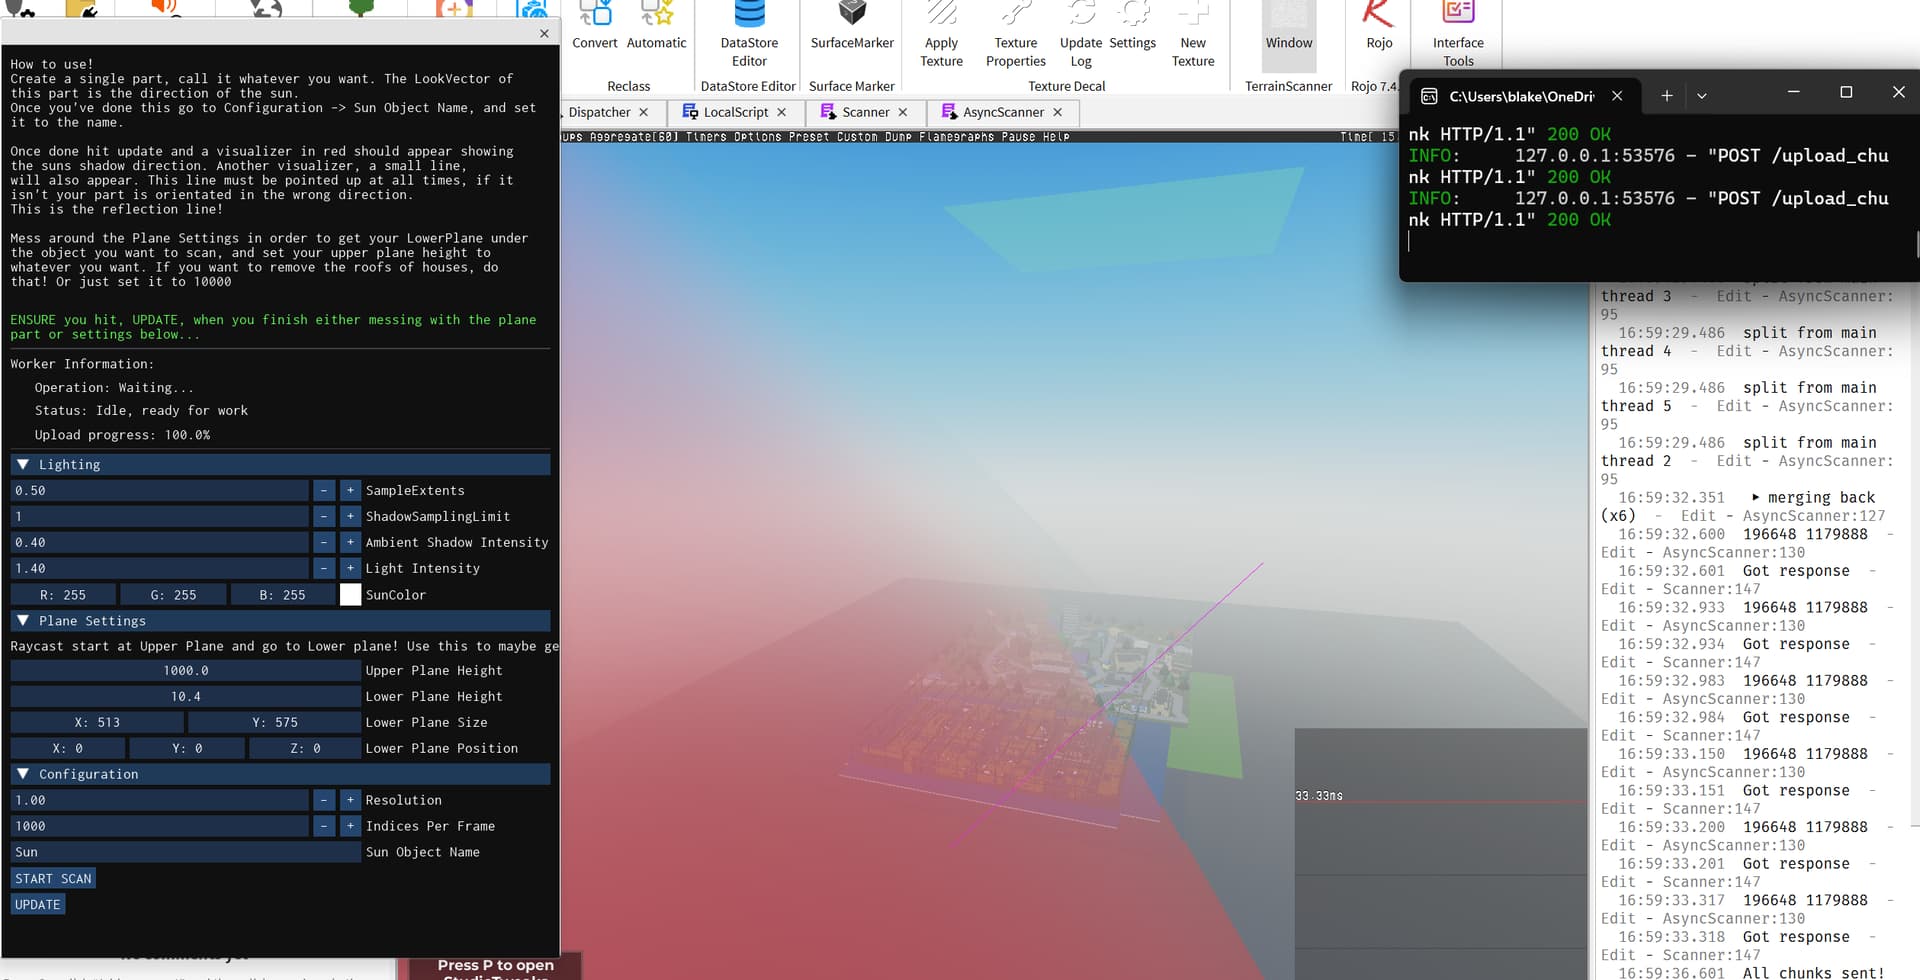Open Texture Properties

pyautogui.click(x=1015, y=34)
